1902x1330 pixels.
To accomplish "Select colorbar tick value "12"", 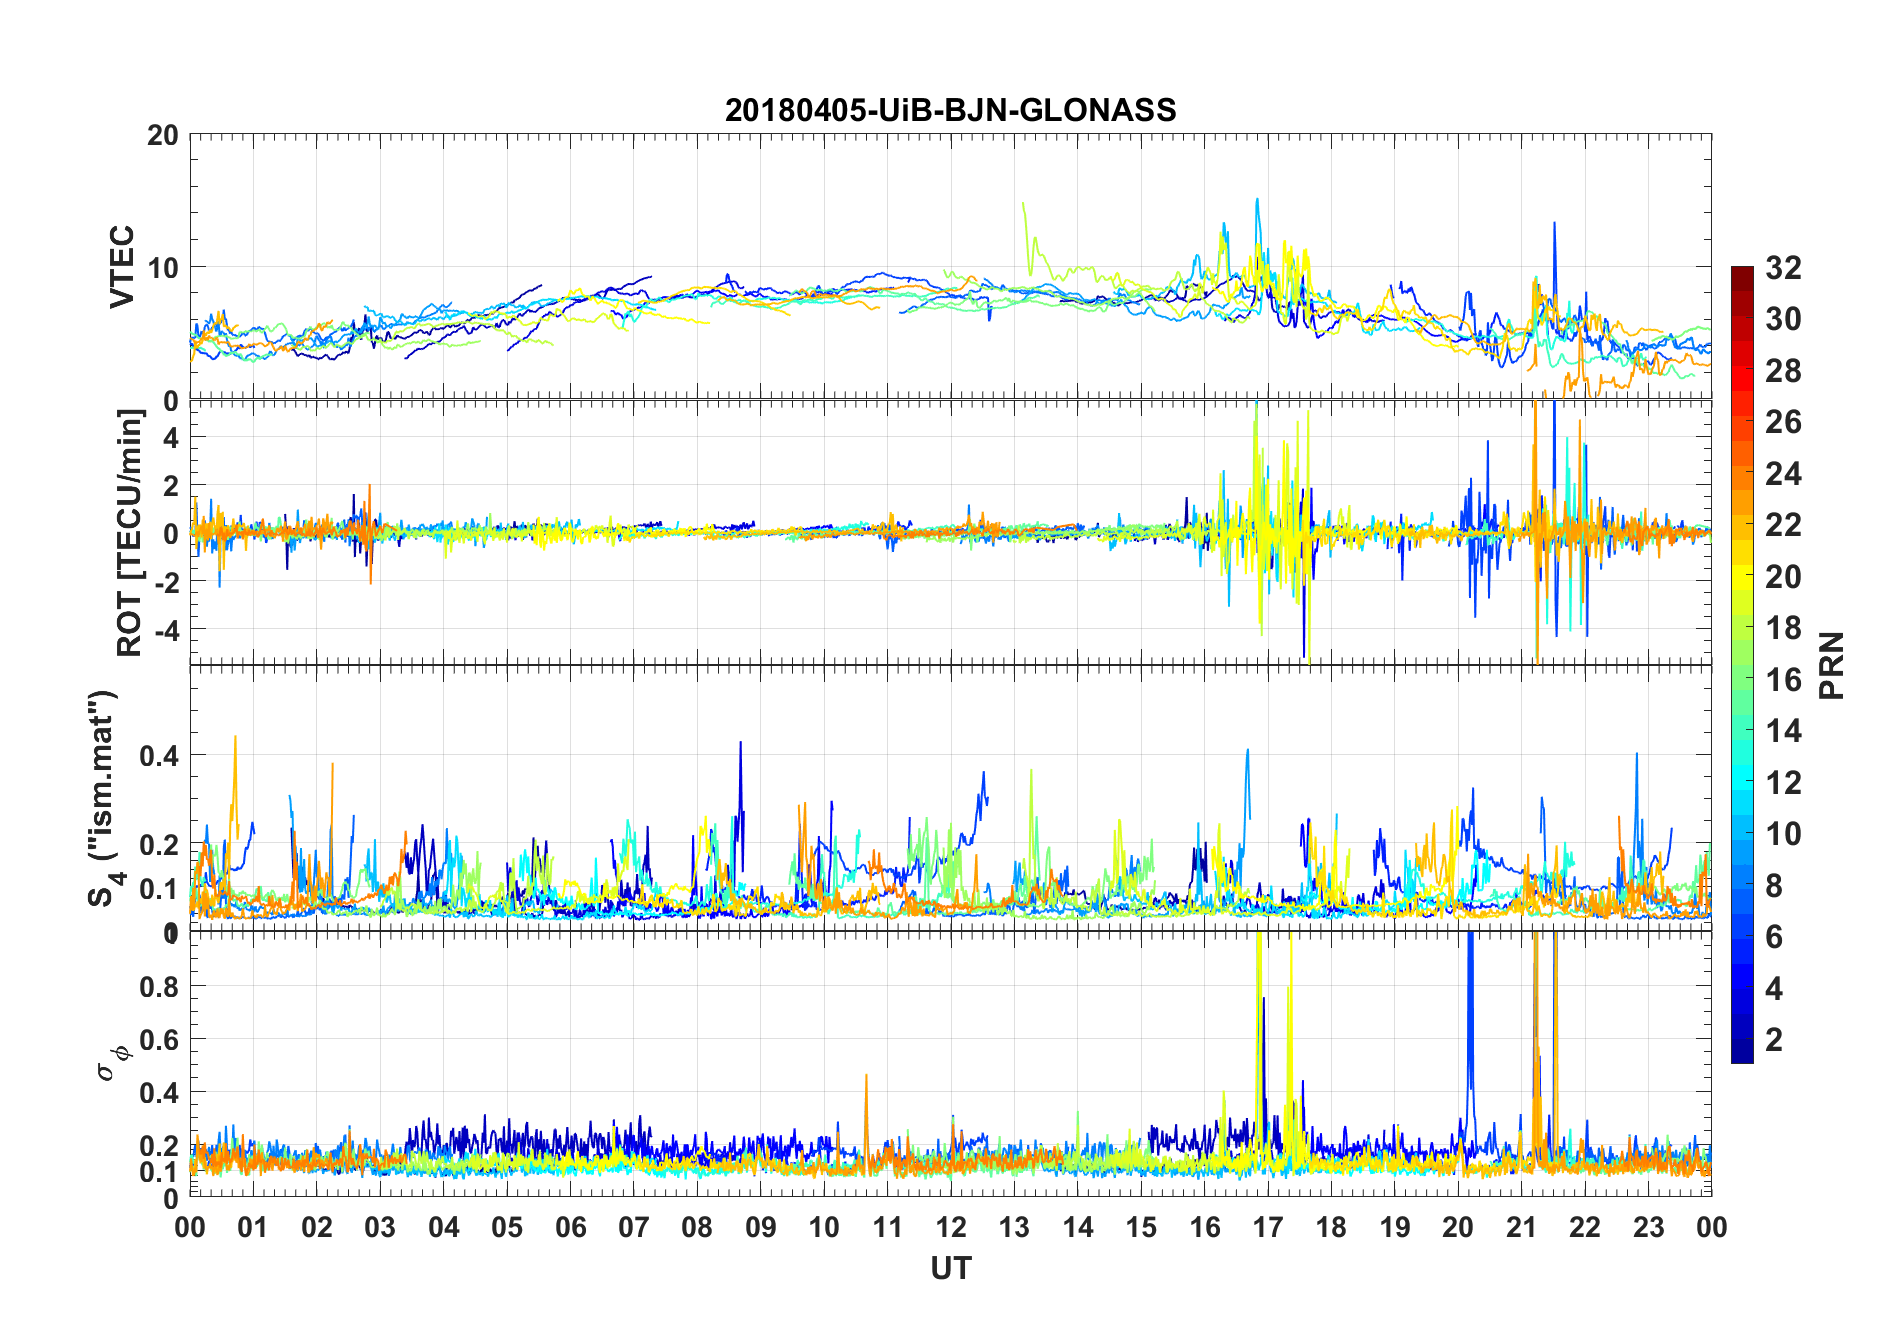I will pos(1783,782).
